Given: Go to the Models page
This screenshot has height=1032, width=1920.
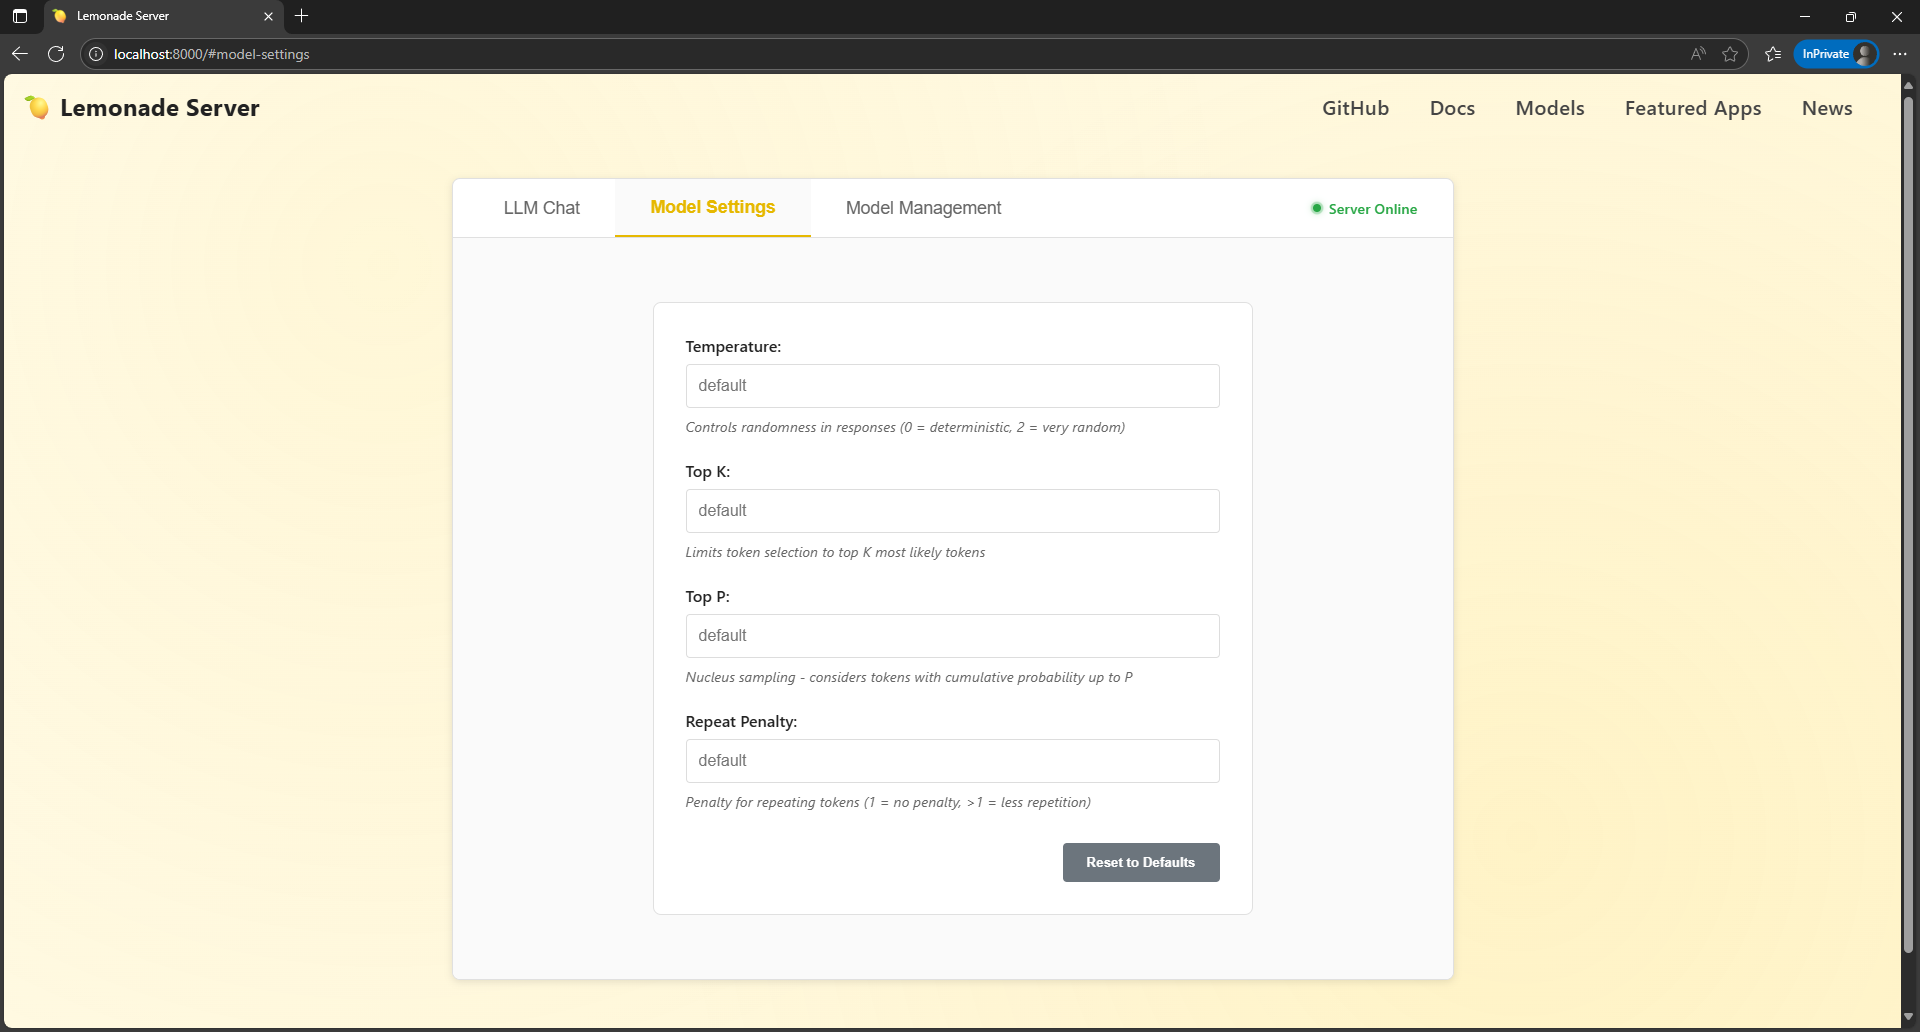Looking at the screenshot, I should 1550,108.
